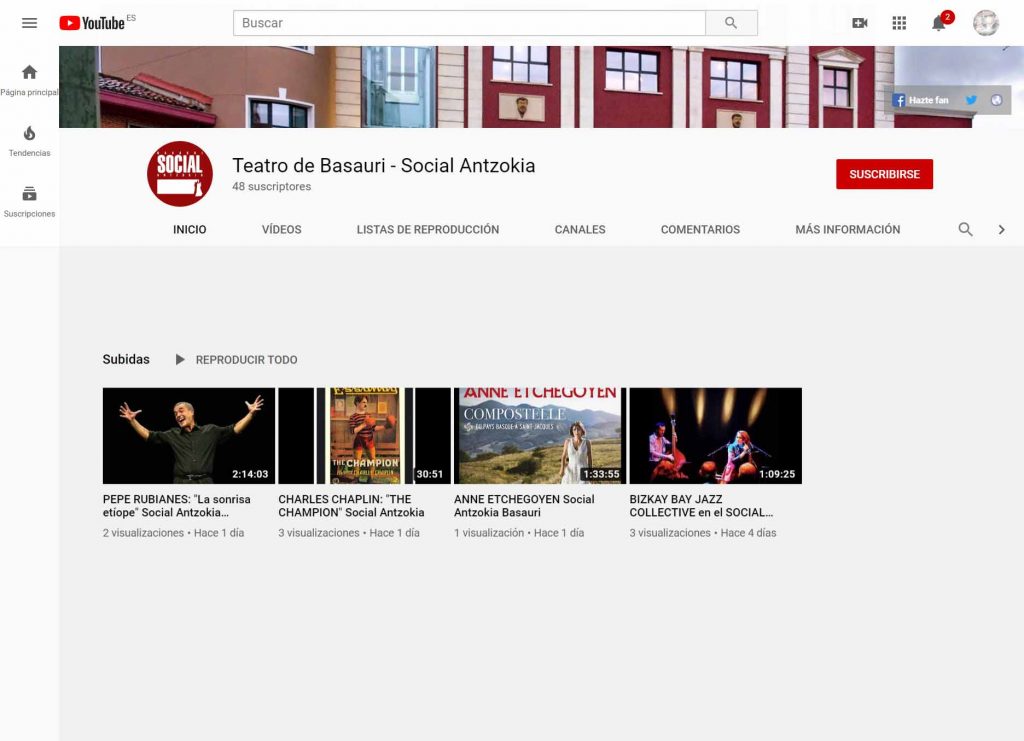Expand more channel tabs with right chevron
This screenshot has height=741, width=1024.
[1001, 229]
